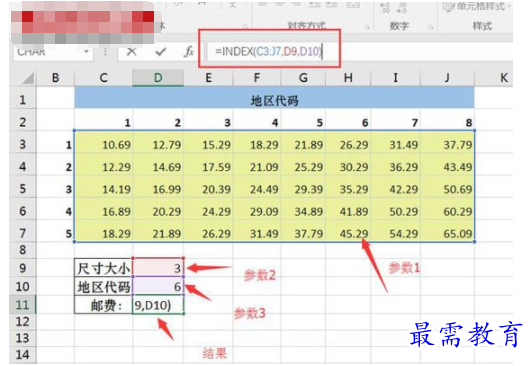
Task: Select column H header
Action: click(x=348, y=78)
